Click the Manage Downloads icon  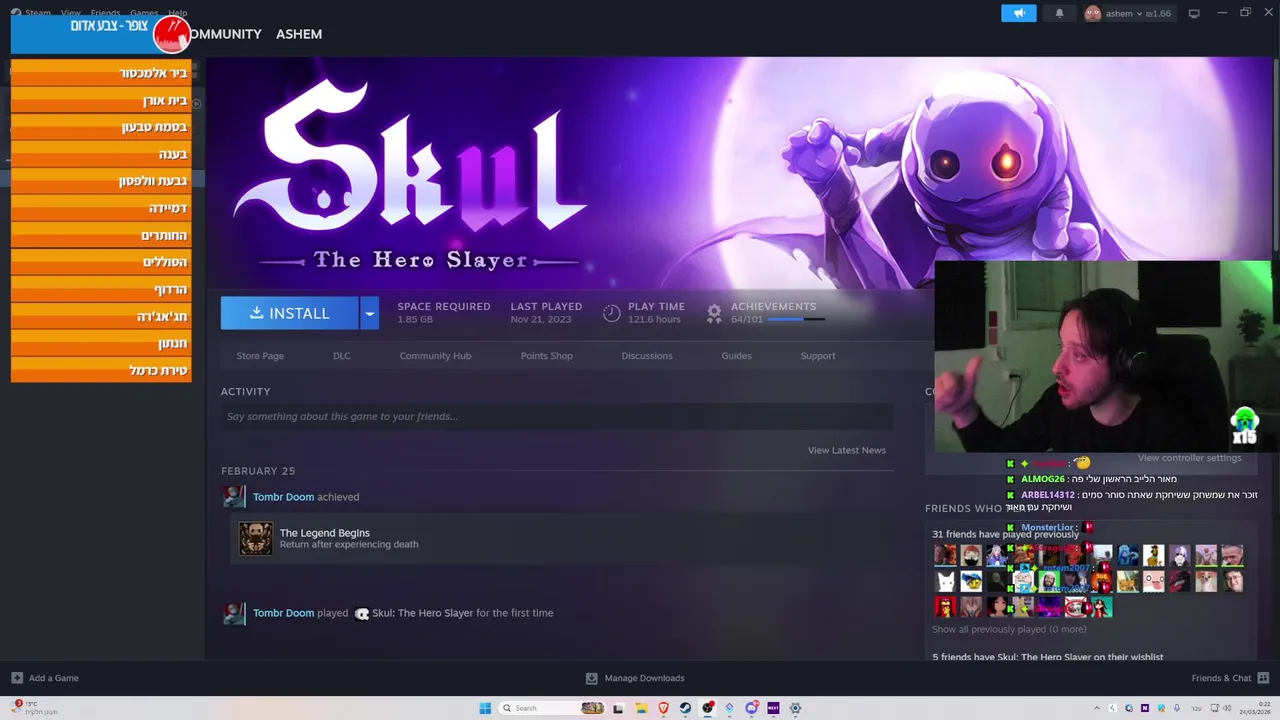click(591, 678)
